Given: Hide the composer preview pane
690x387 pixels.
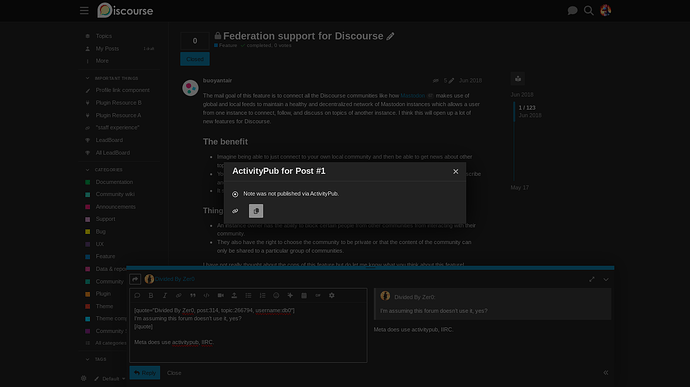Looking at the screenshot, I should 606,373.
